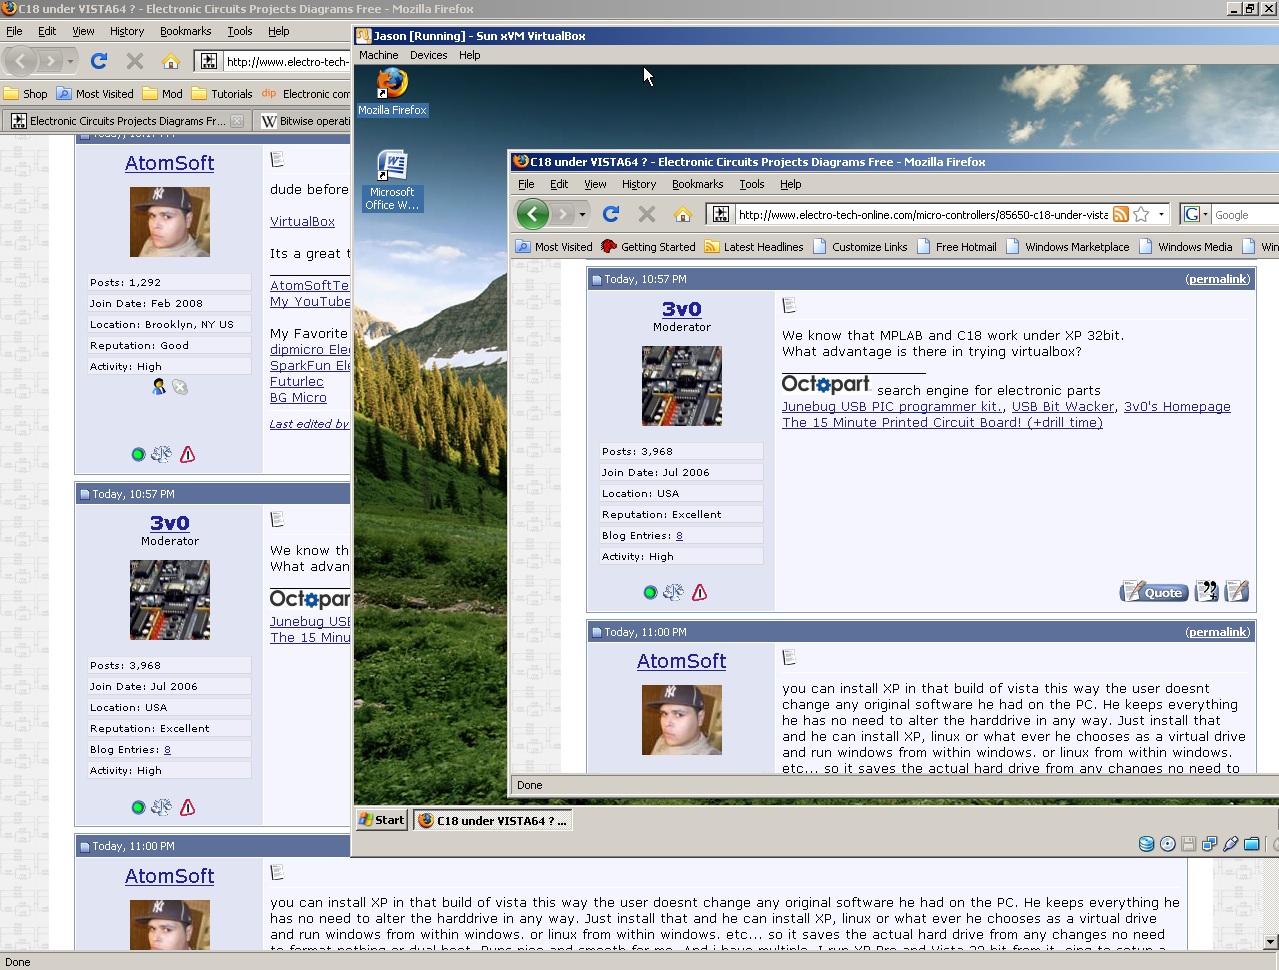
Task: Open quick reply icon beside the Quote button
Action: 1237,591
